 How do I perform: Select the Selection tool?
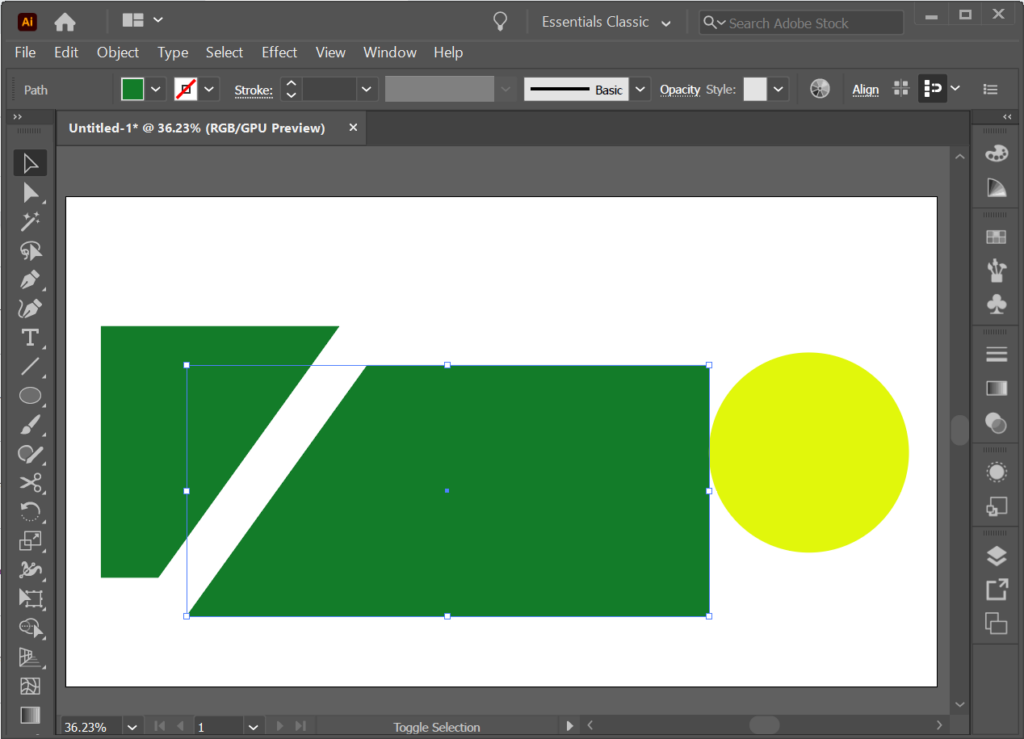(30, 162)
